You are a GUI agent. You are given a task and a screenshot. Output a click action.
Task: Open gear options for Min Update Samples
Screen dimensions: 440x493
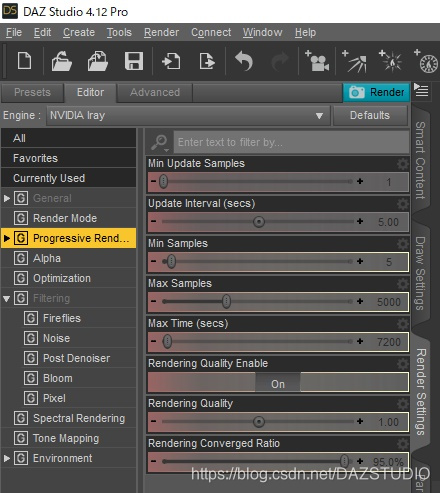pyautogui.click(x=403, y=164)
